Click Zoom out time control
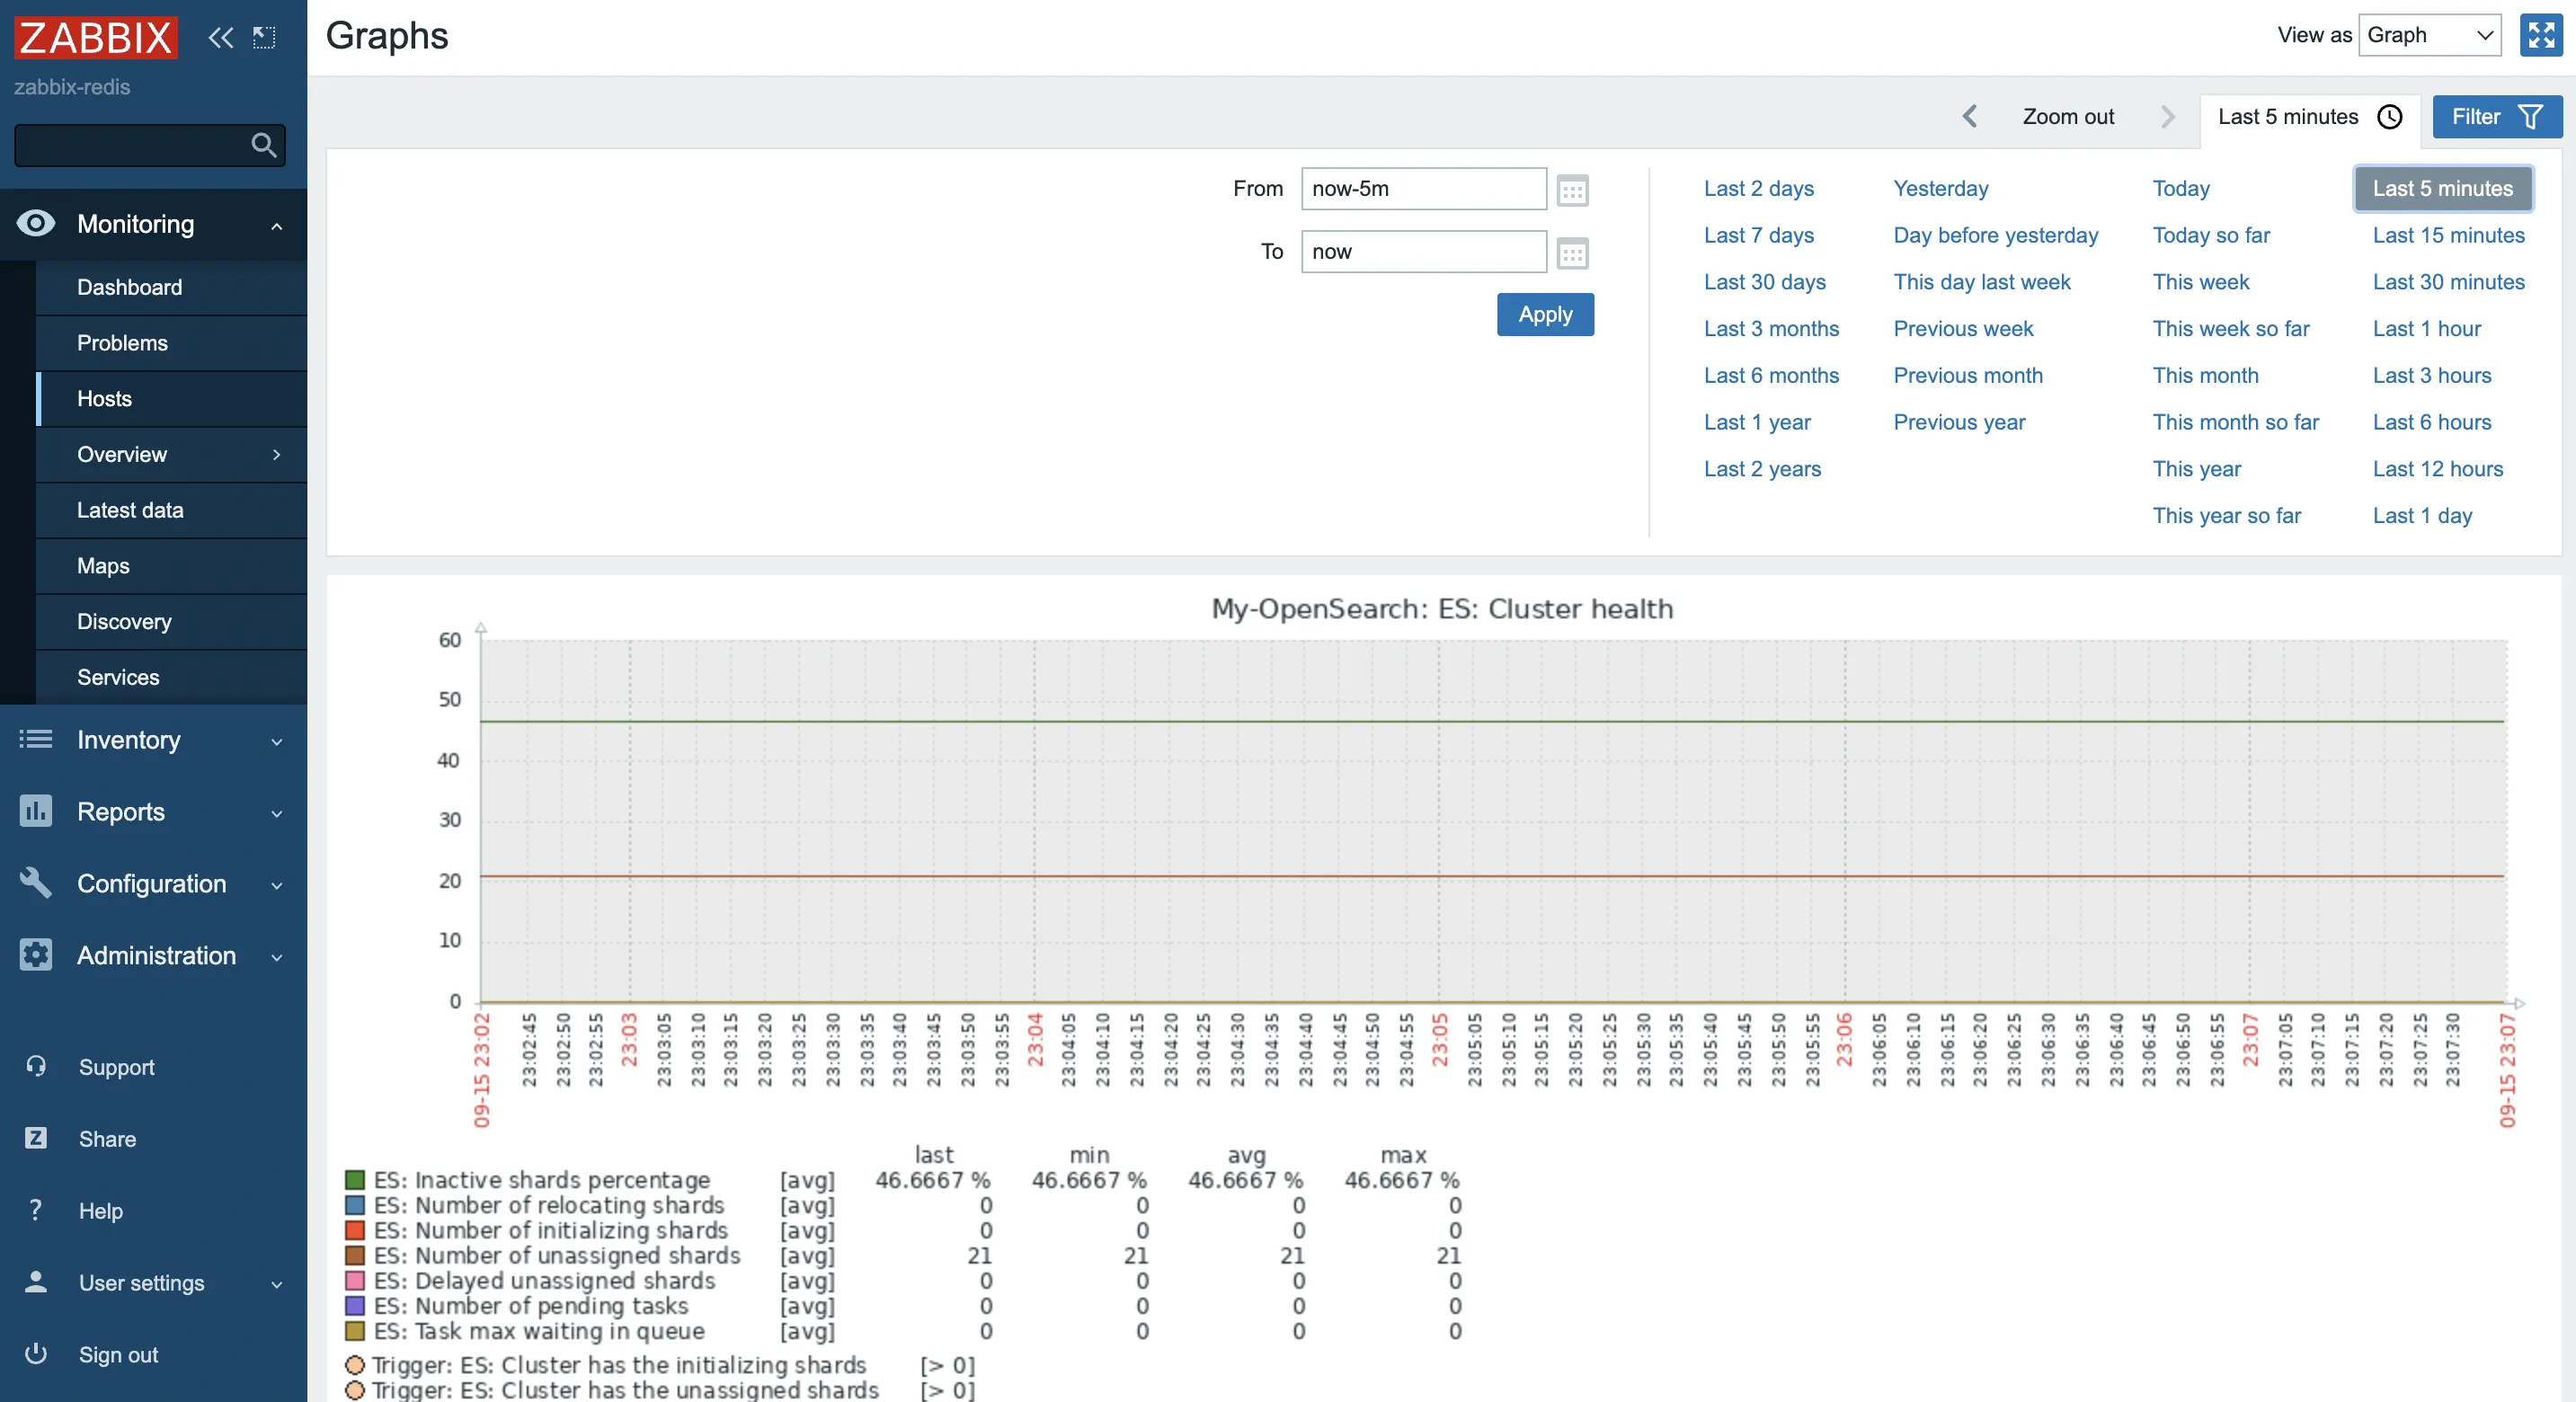 point(2067,117)
